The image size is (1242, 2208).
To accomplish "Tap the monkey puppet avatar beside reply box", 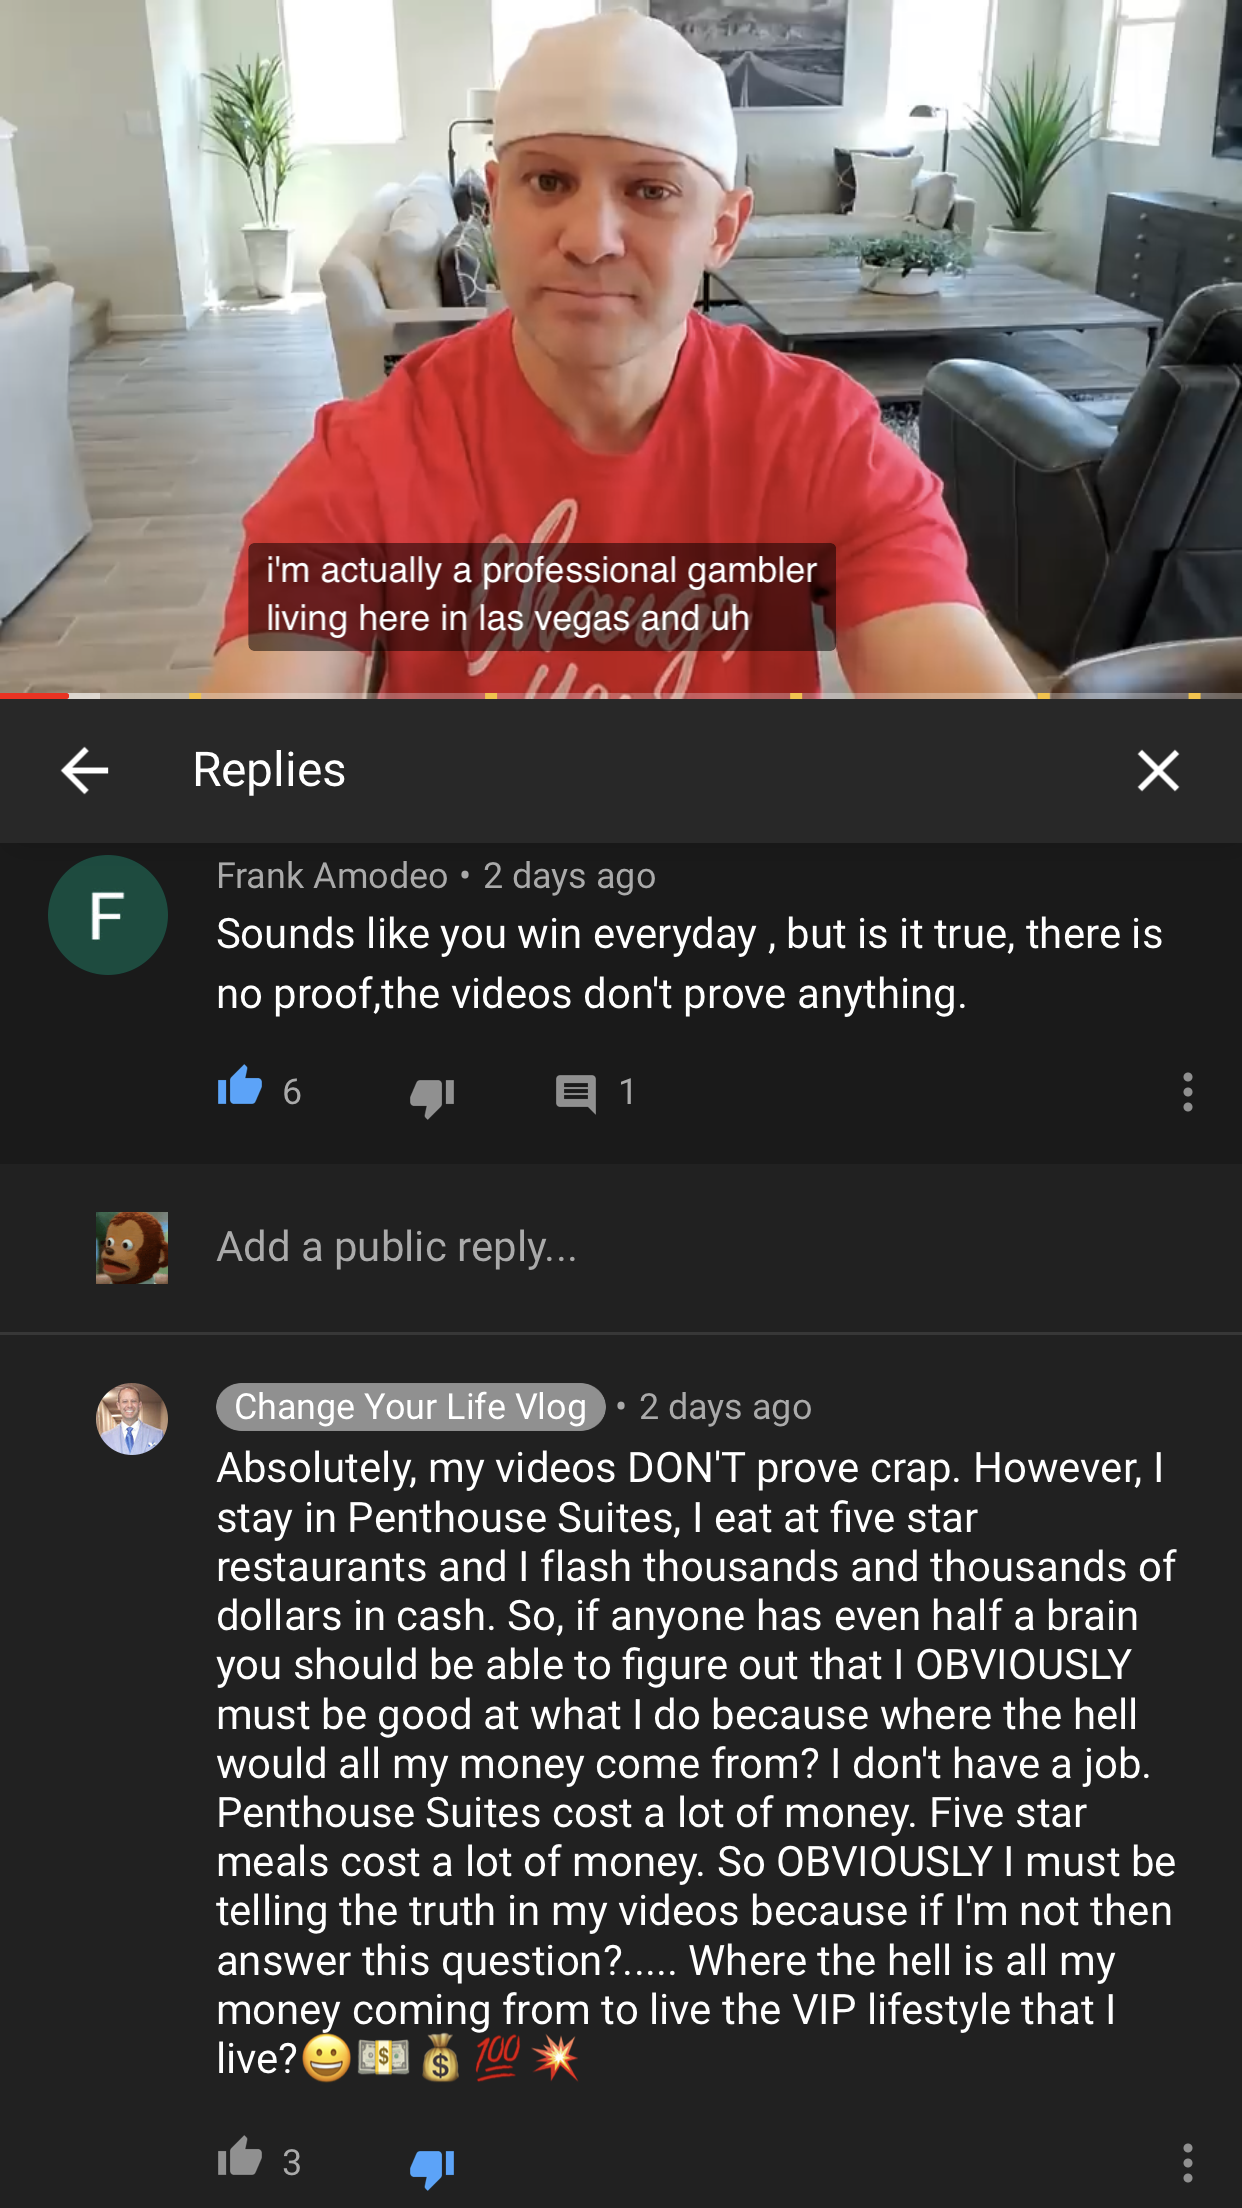I will click(132, 1248).
